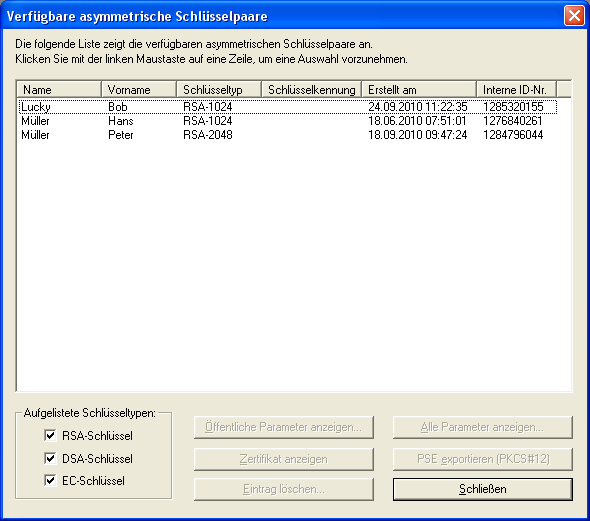590x521 pixels.
Task: Select the Müller Peter RSA-2048 row
Action: (288, 135)
